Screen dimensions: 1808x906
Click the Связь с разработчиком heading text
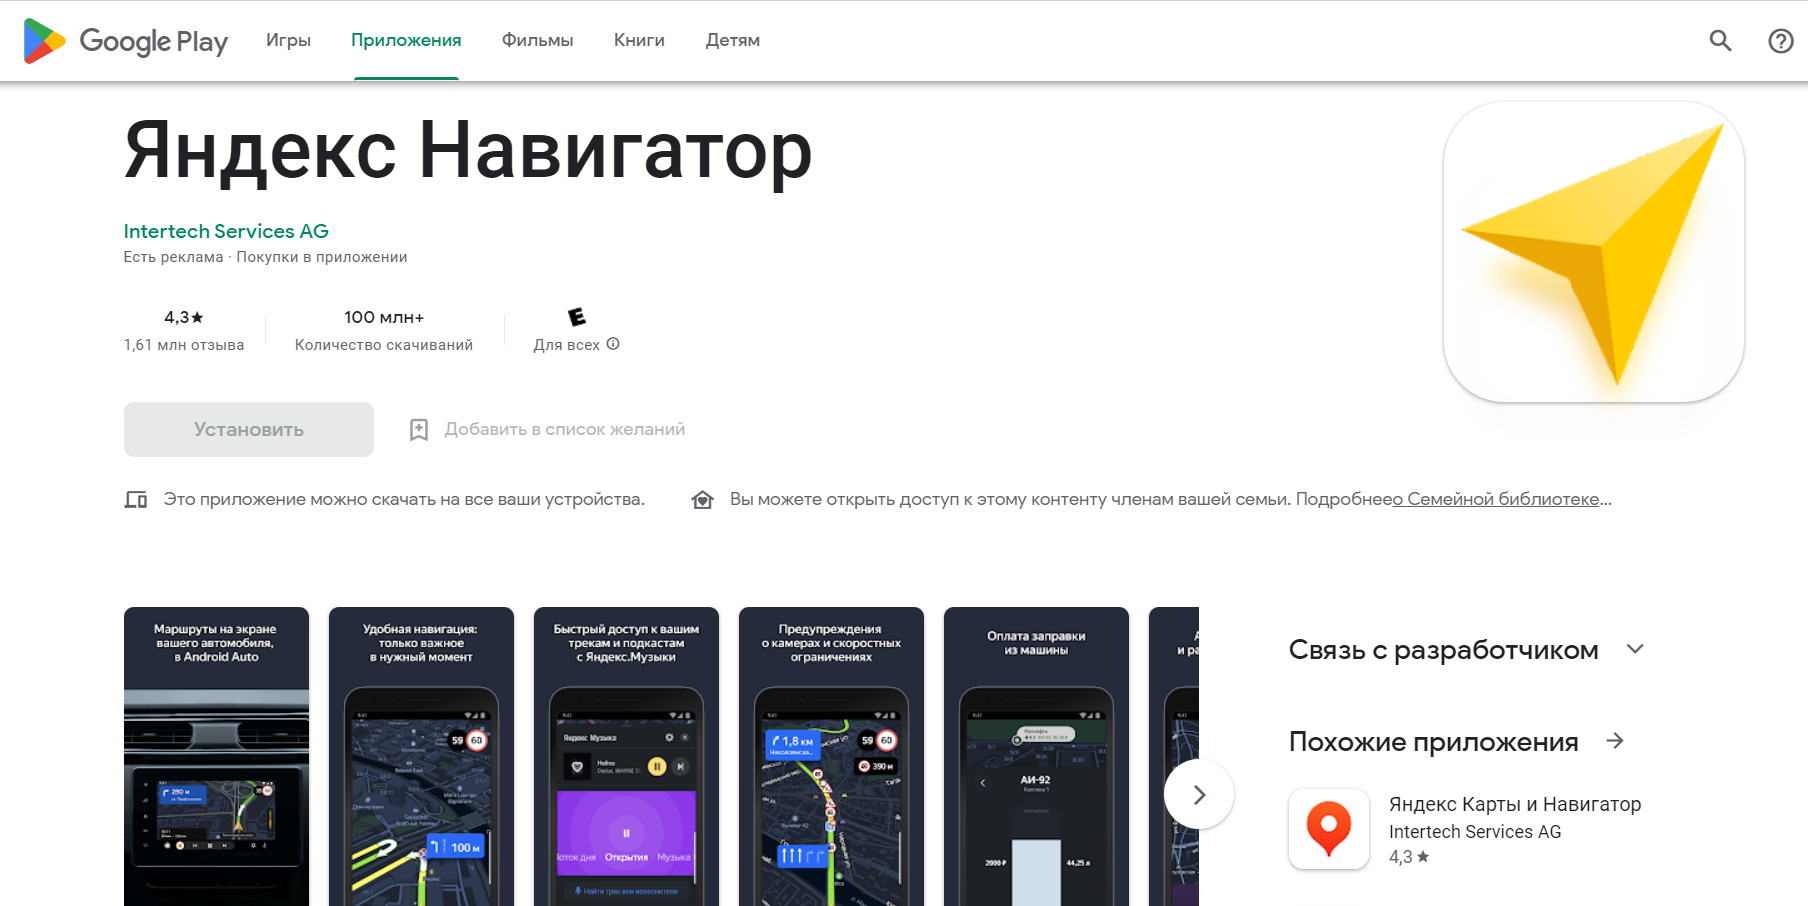[1444, 650]
